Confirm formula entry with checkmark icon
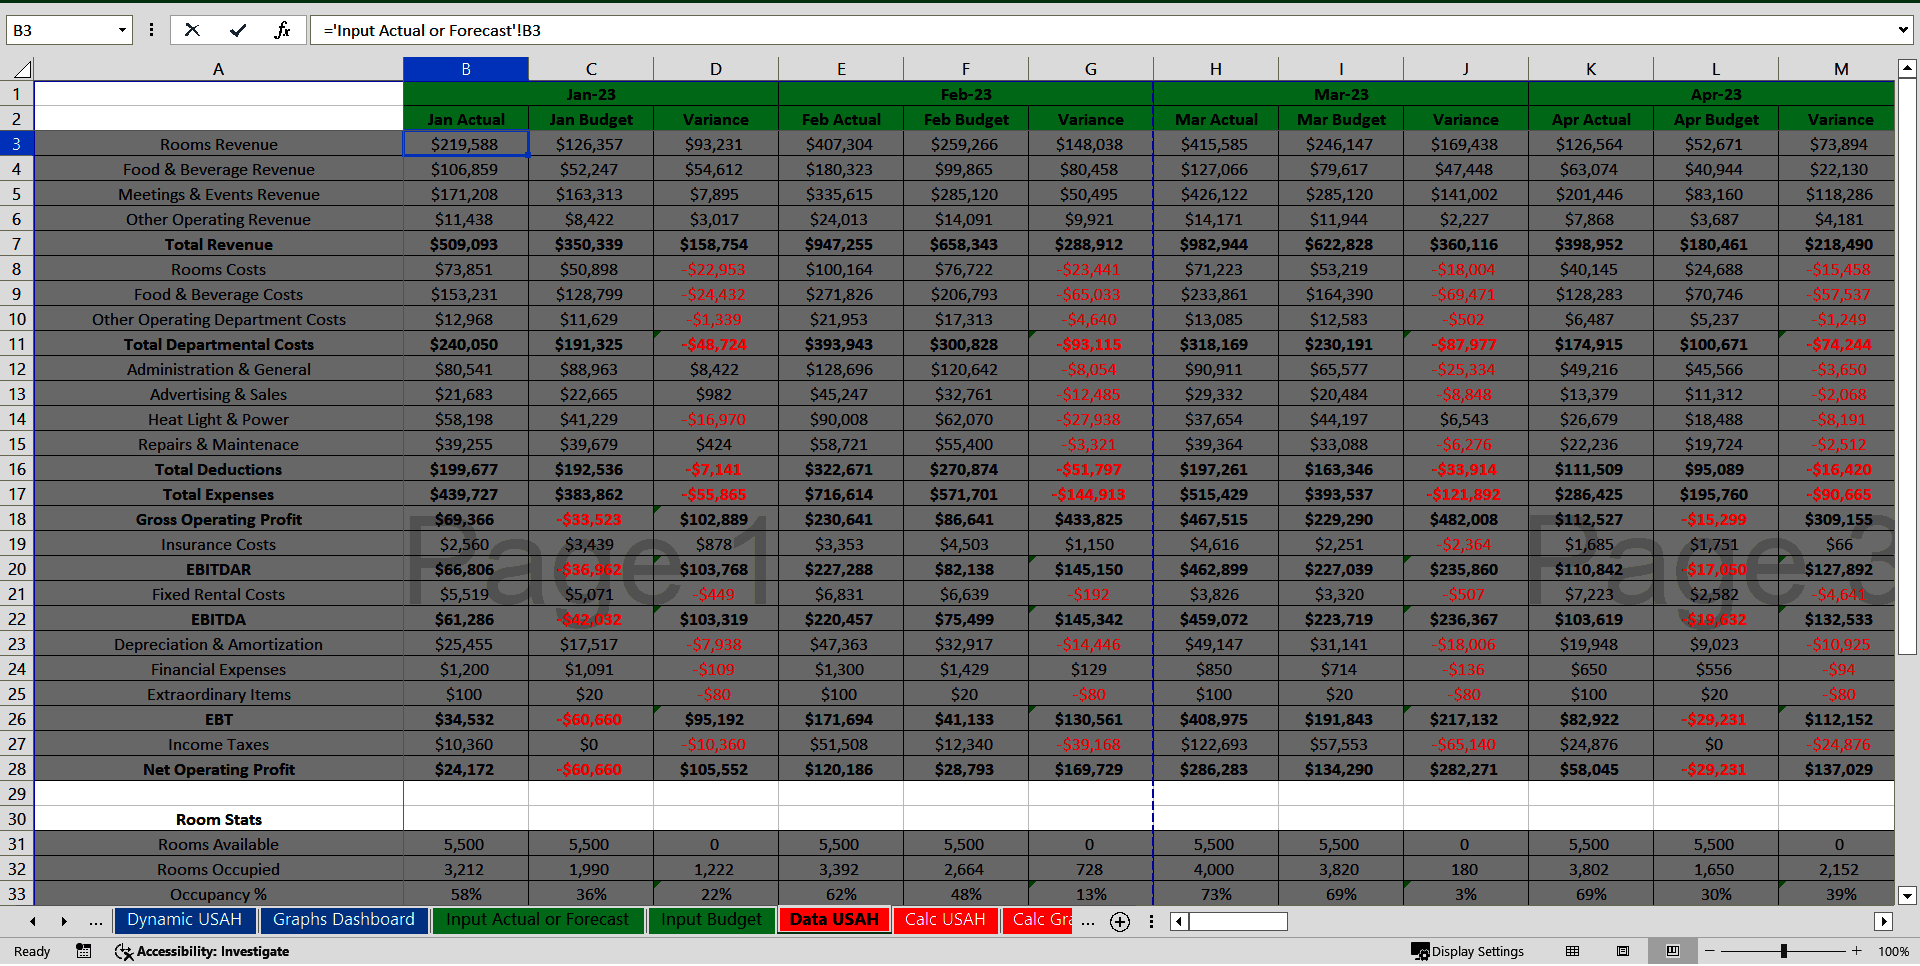The height and width of the screenshot is (966, 1920). coord(238,30)
